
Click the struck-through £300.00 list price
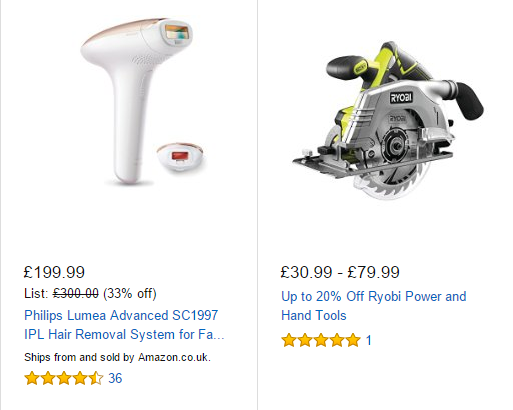(x=76, y=294)
